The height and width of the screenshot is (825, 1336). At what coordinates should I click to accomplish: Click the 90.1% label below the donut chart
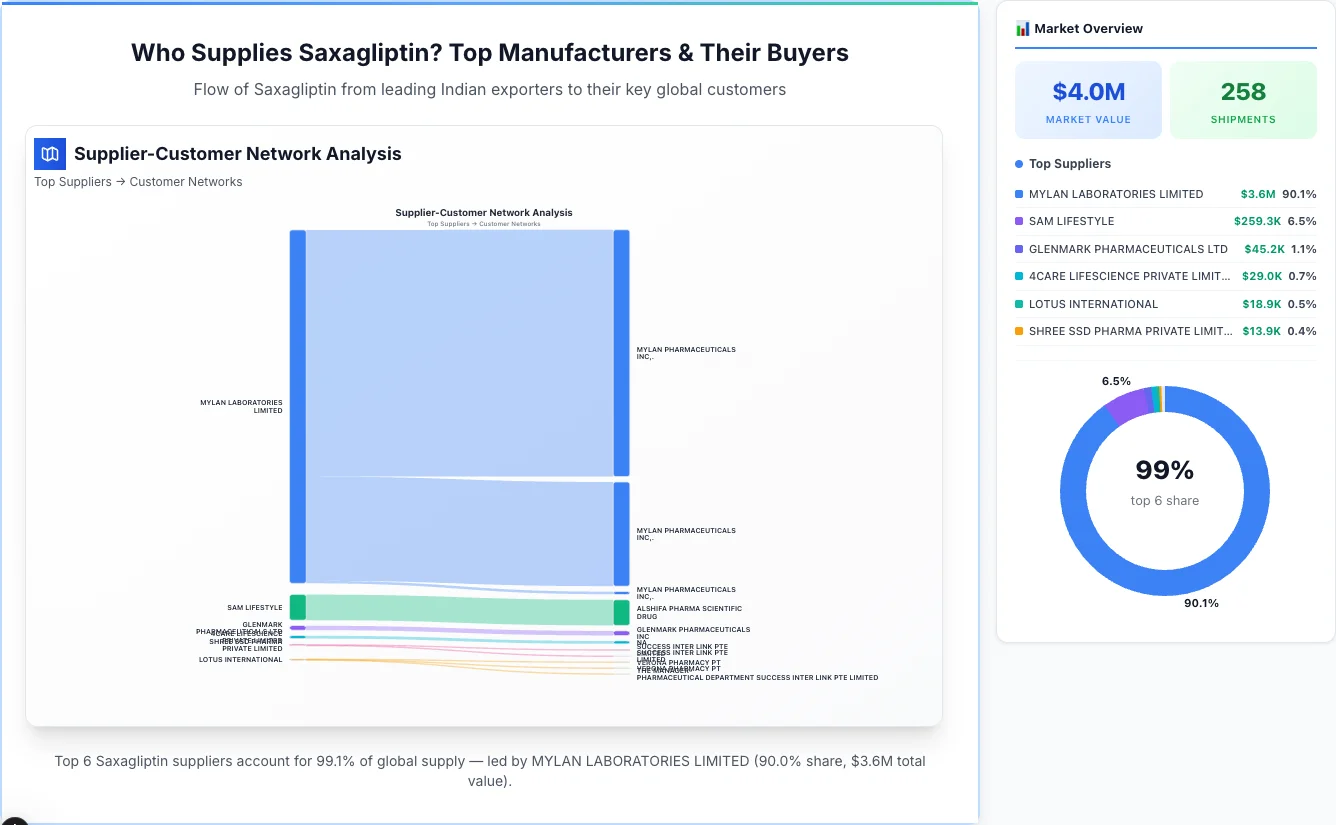click(x=1201, y=603)
